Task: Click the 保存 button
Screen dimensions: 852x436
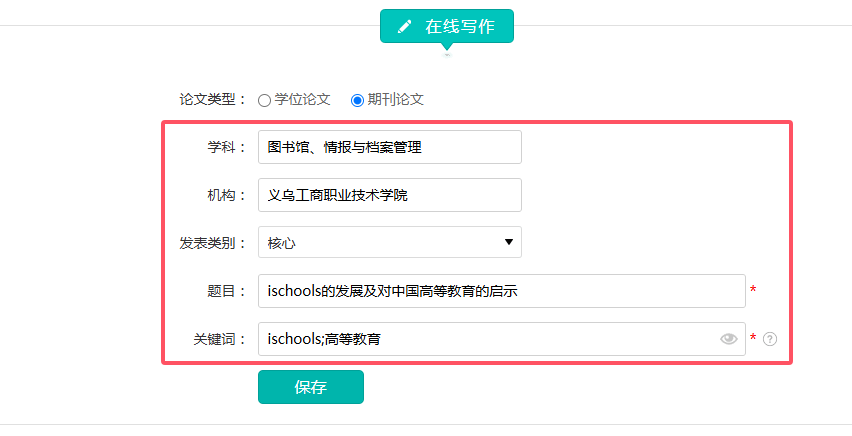Action: pos(311,387)
